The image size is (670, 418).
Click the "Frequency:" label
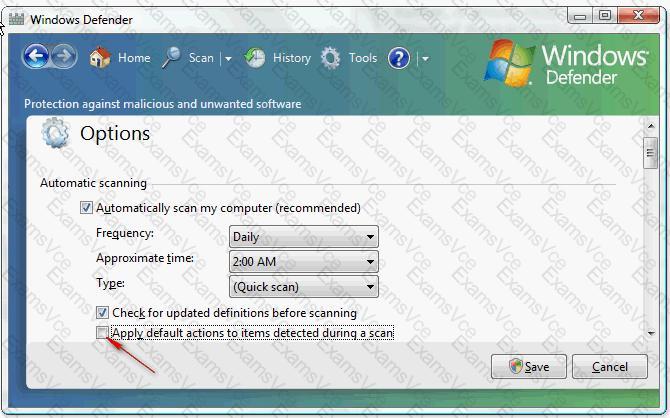pos(125,233)
